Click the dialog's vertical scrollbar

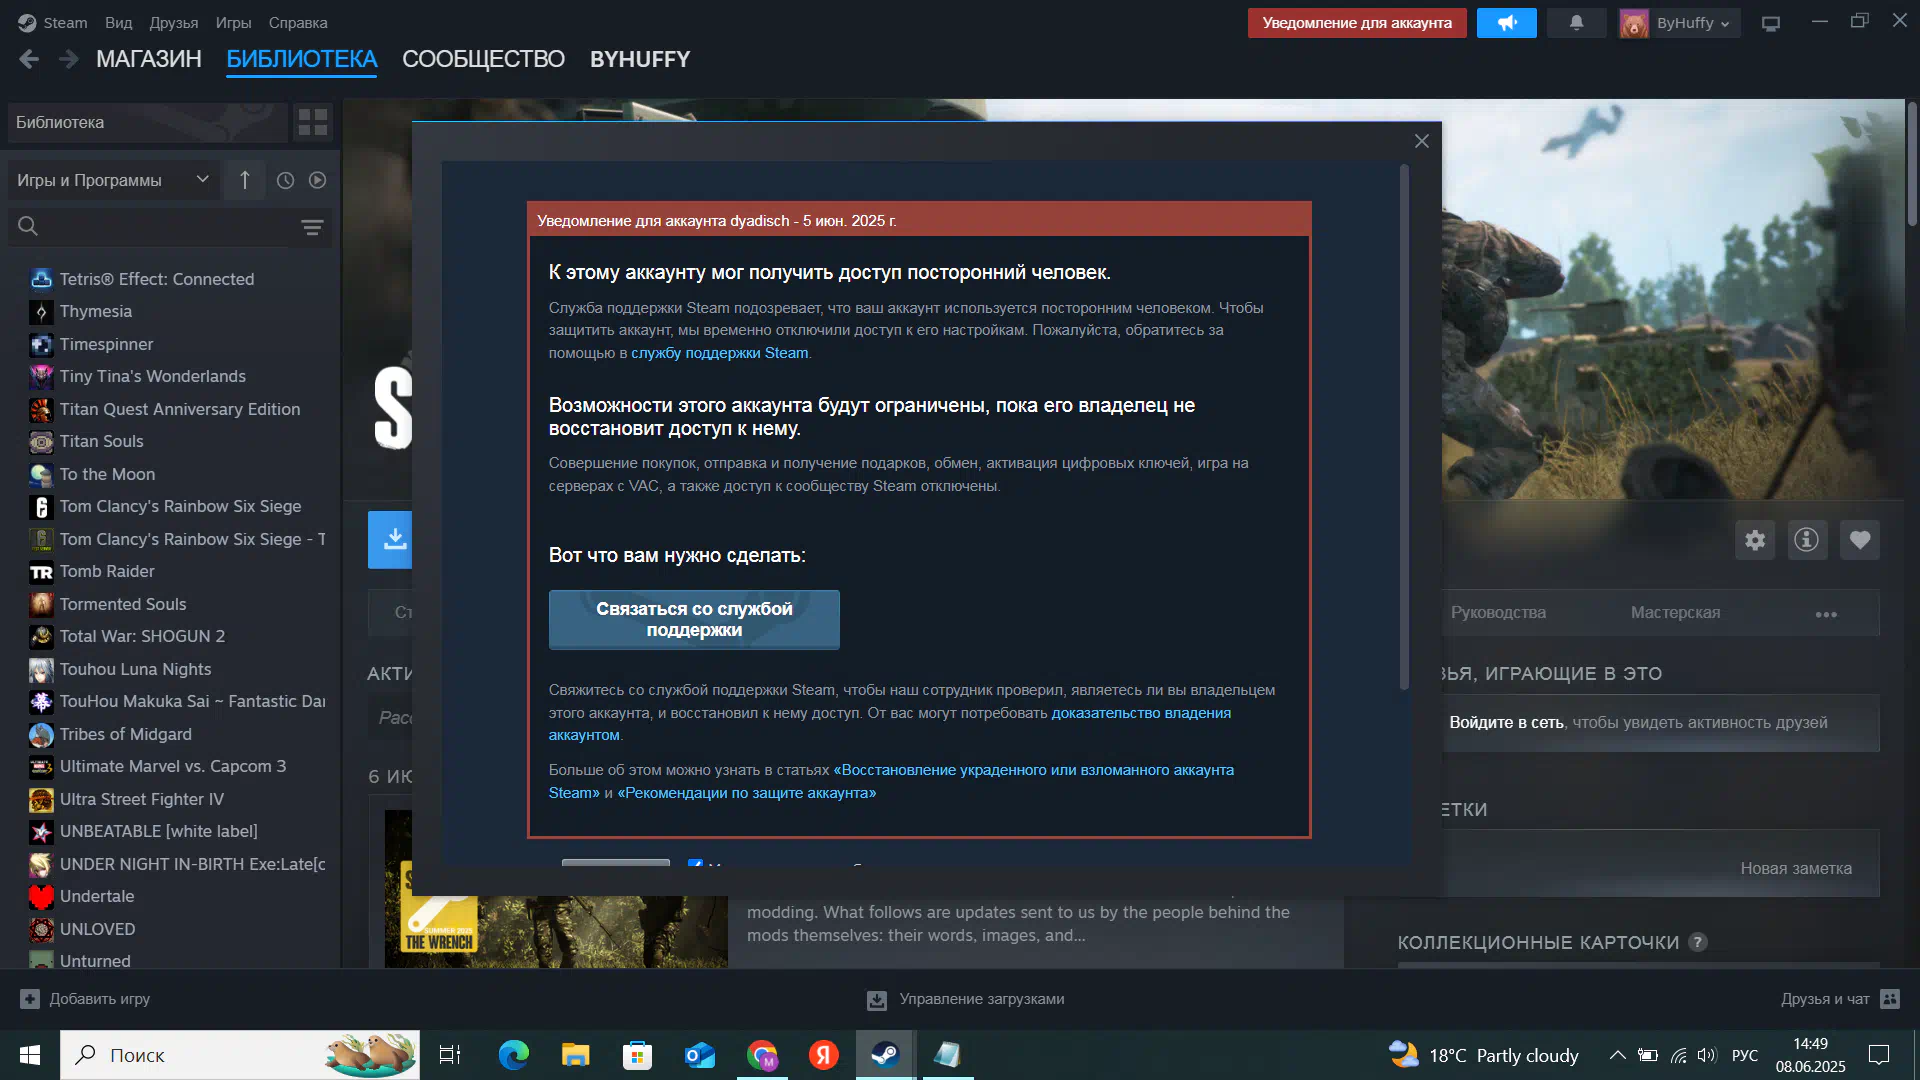(1404, 427)
